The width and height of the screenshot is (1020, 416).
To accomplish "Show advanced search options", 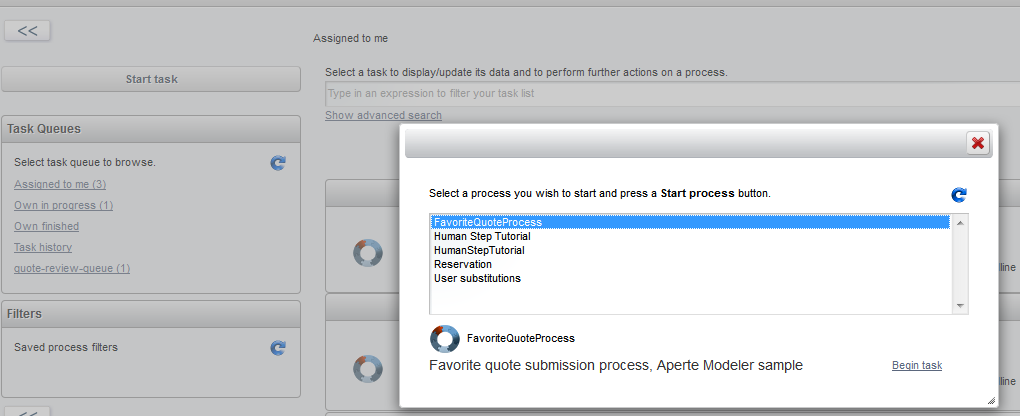I will tap(383, 115).
